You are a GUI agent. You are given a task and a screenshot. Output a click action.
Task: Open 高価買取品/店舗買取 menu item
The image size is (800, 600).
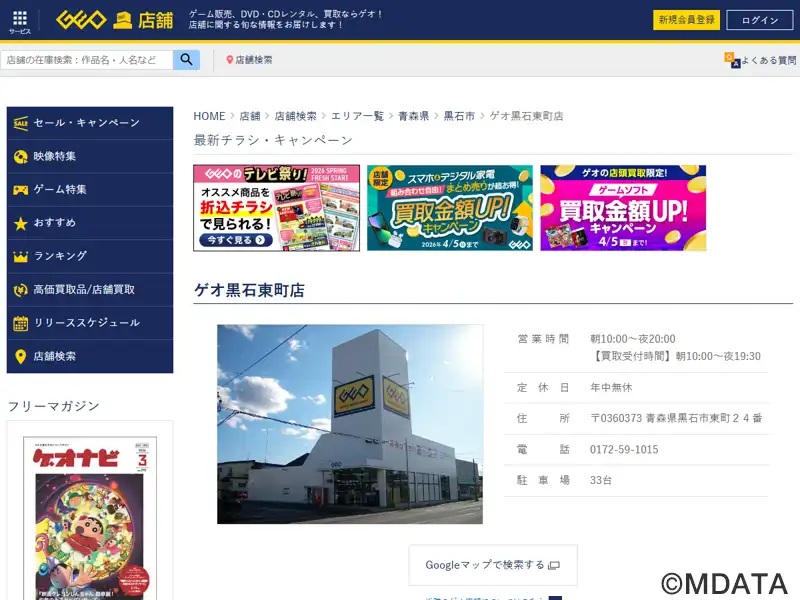(x=90, y=290)
